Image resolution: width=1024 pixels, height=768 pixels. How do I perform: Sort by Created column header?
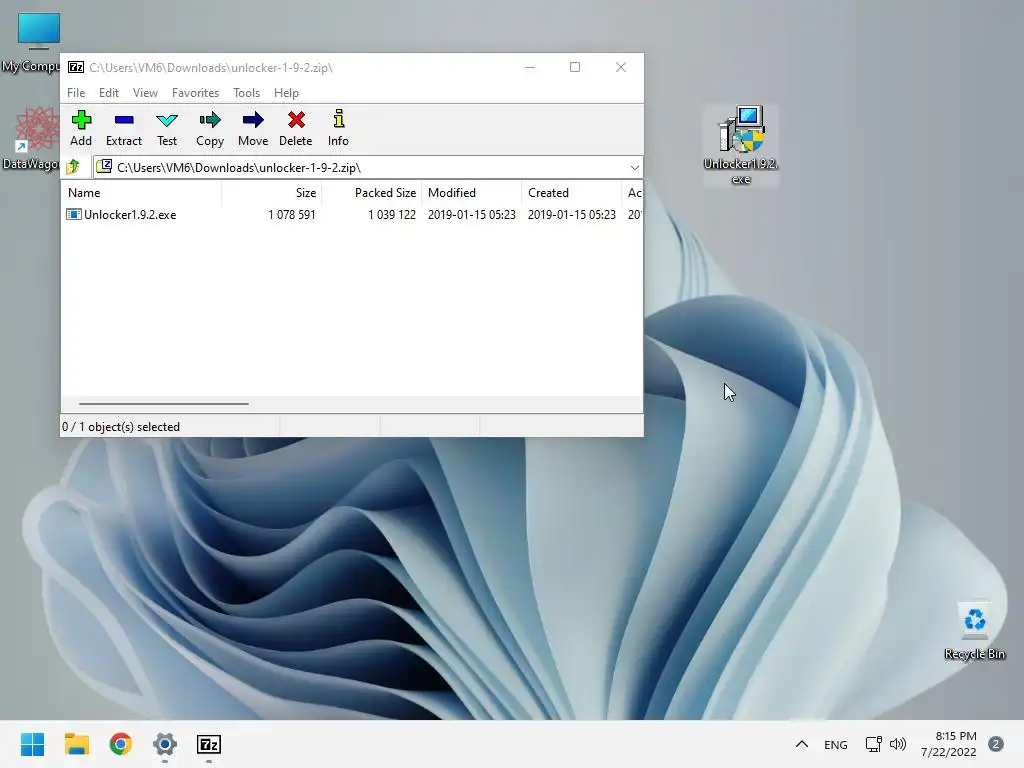(x=571, y=193)
